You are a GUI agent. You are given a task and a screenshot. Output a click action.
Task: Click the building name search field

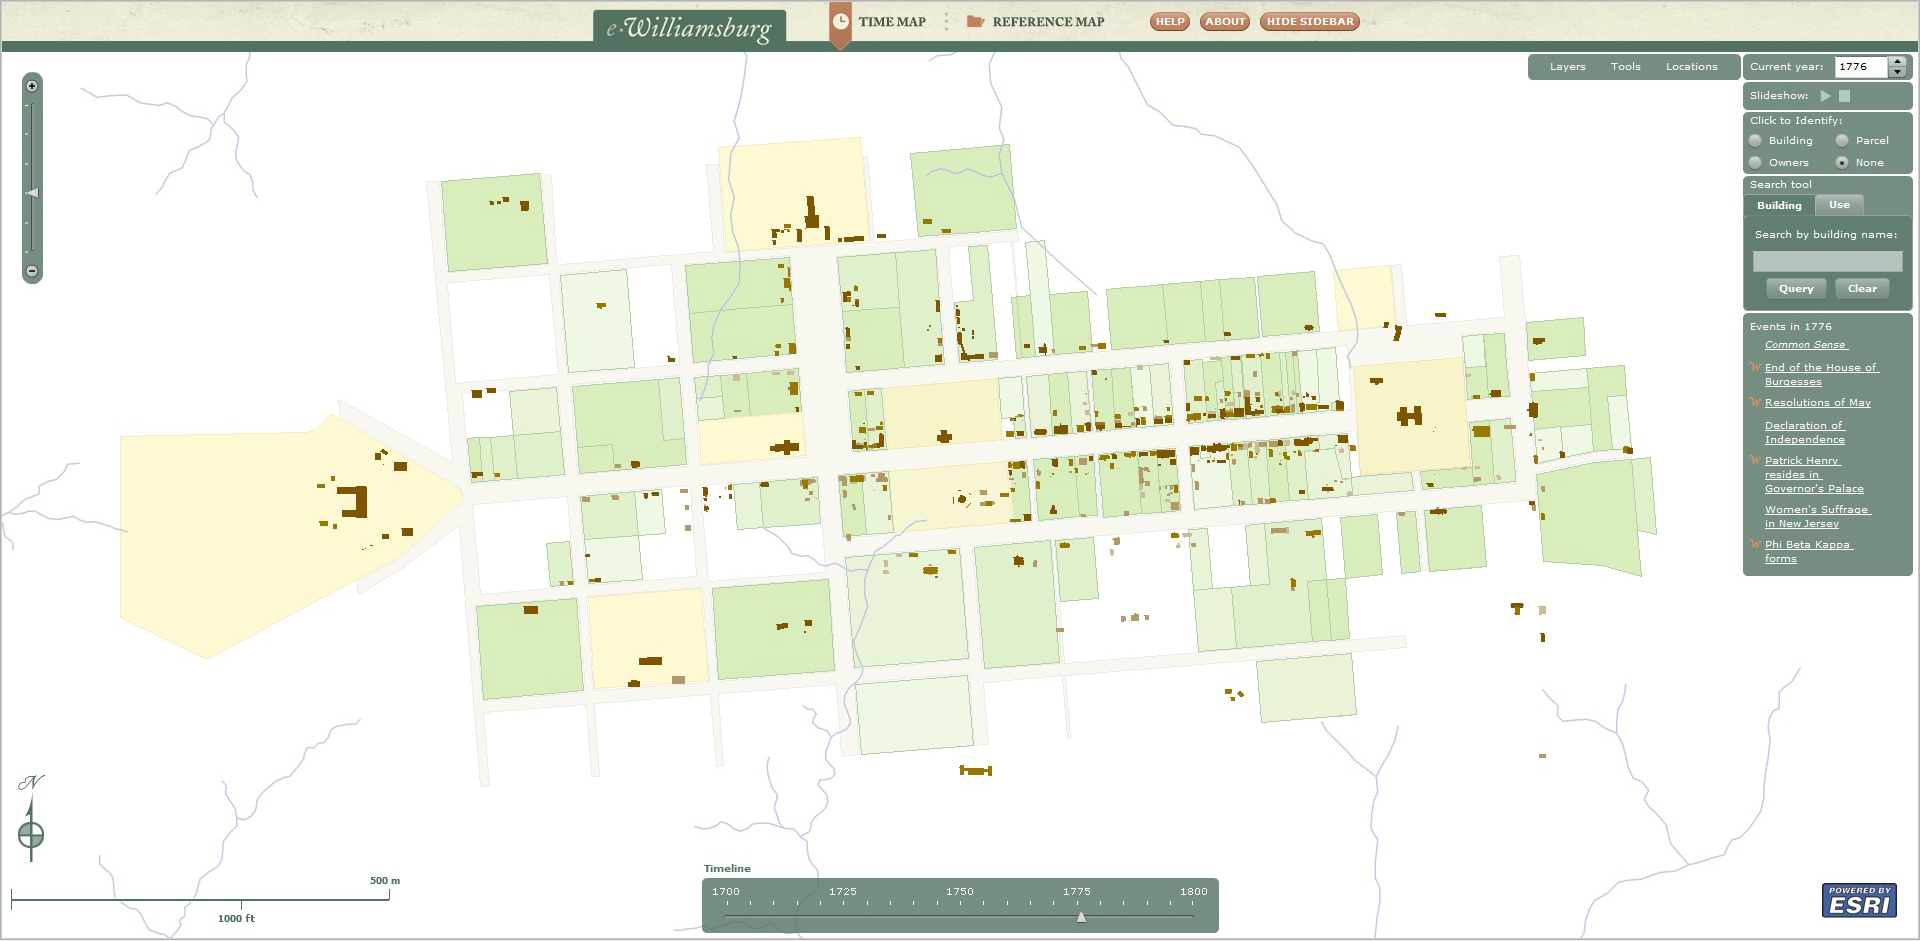(1827, 261)
